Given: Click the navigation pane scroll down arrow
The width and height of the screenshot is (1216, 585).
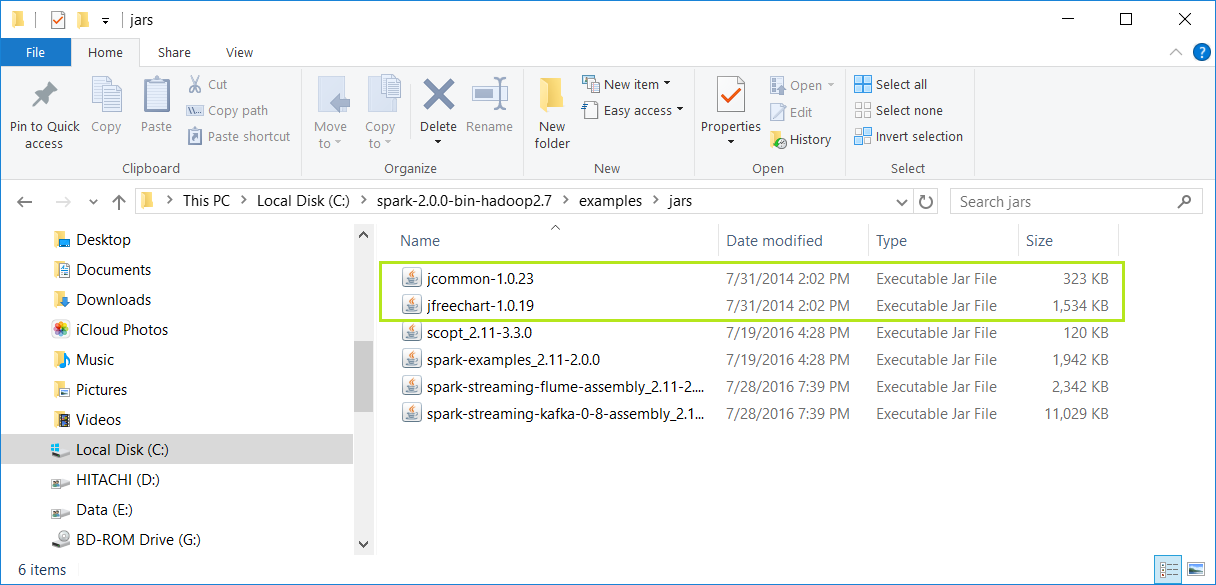Looking at the screenshot, I should pyautogui.click(x=363, y=545).
